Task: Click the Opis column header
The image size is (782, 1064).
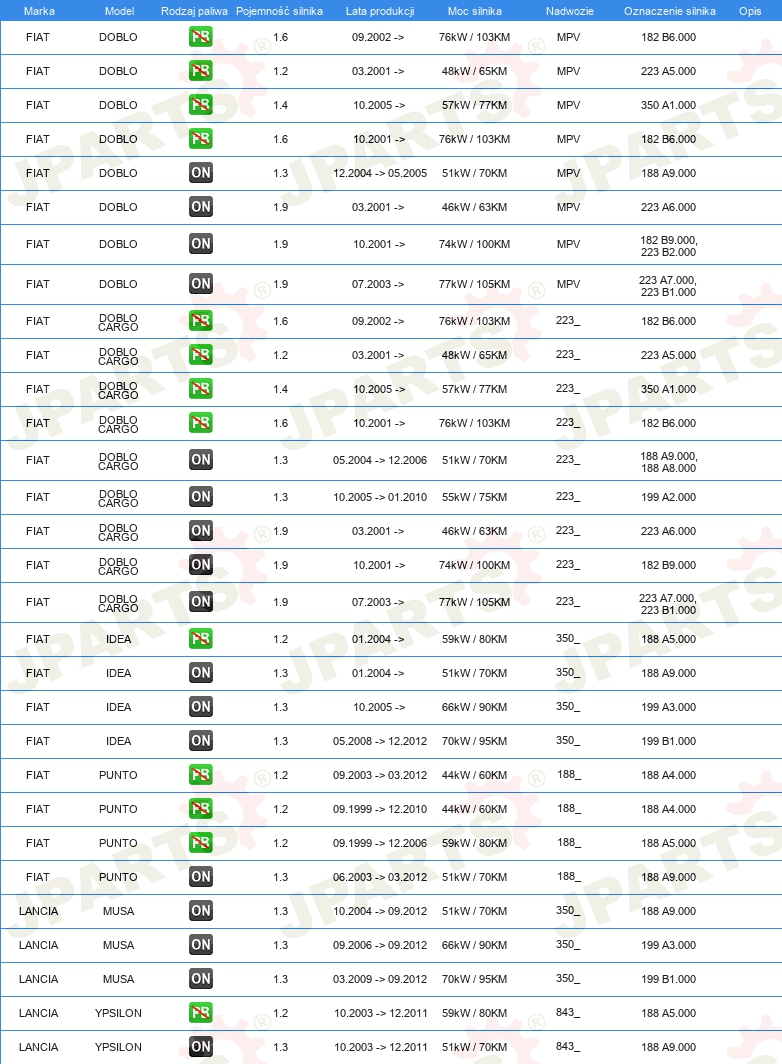Action: pos(750,11)
